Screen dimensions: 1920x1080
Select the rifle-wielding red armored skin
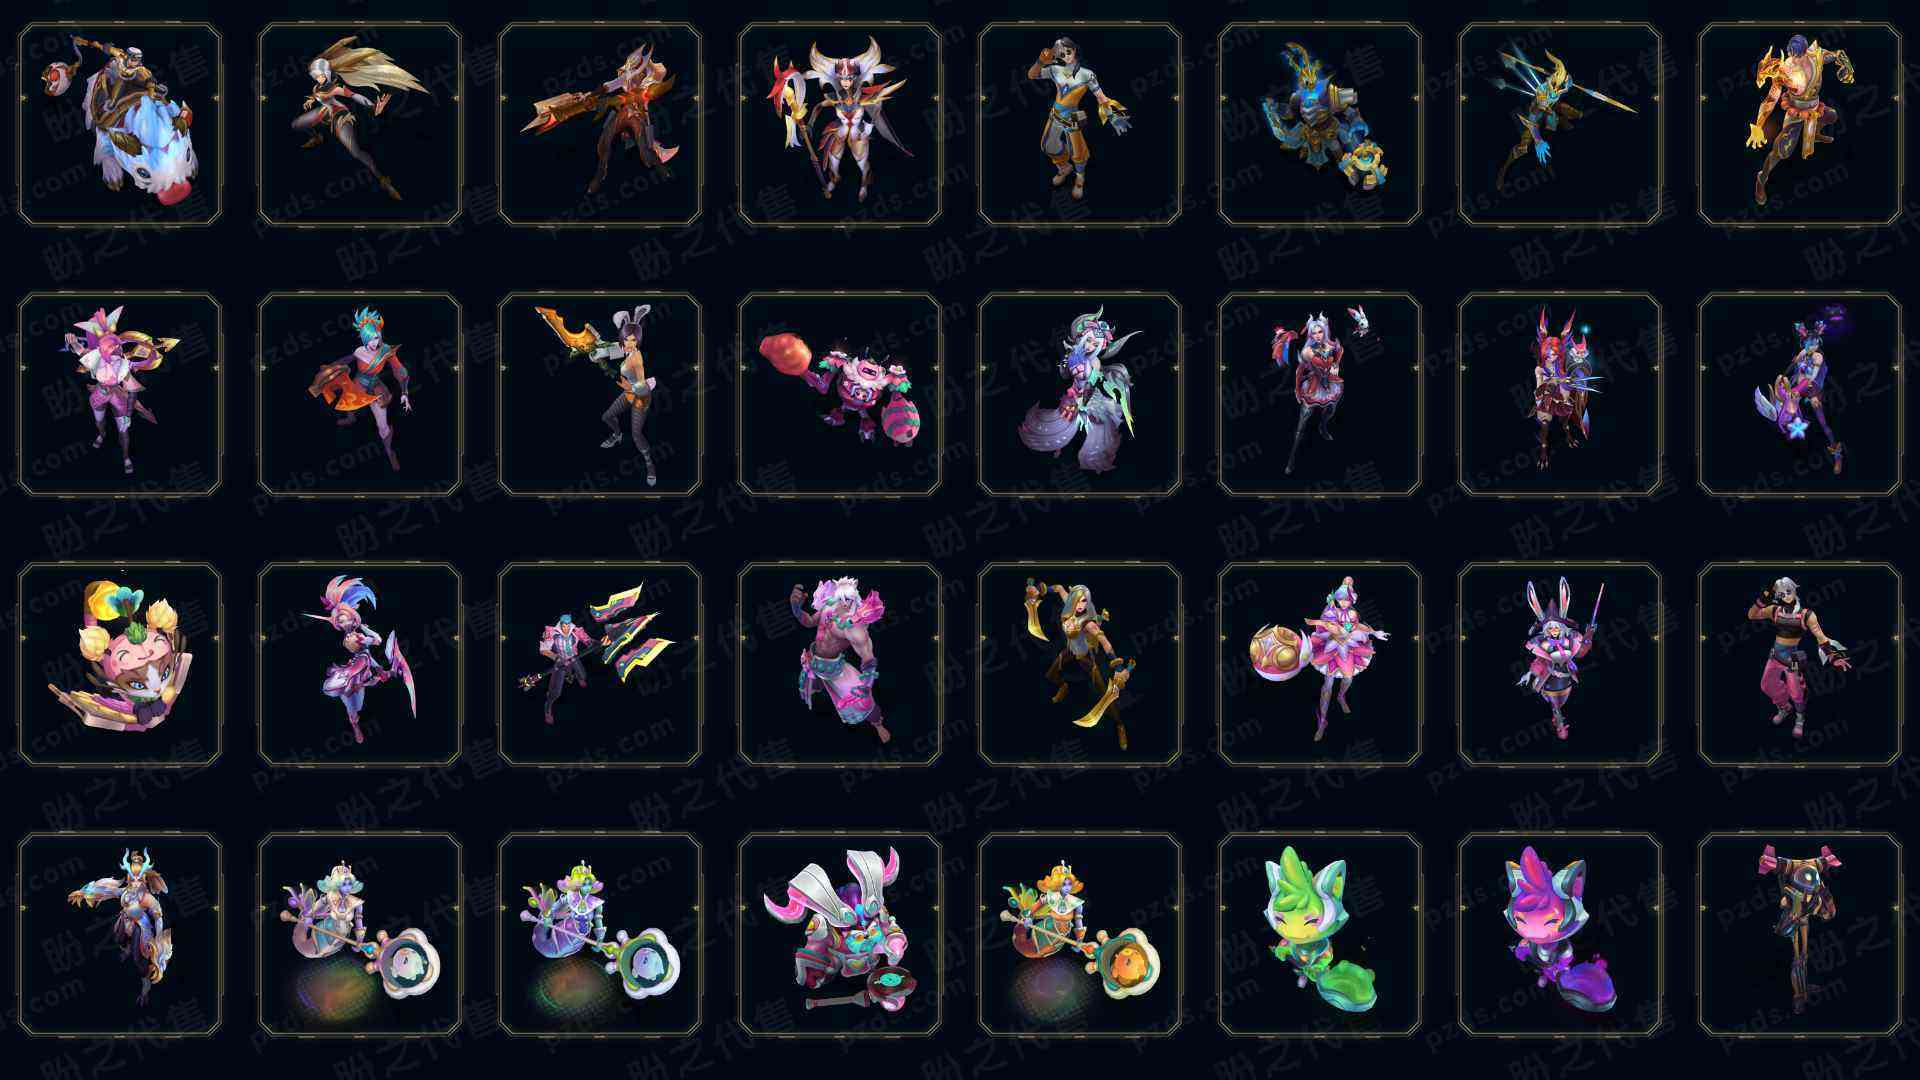pos(600,124)
